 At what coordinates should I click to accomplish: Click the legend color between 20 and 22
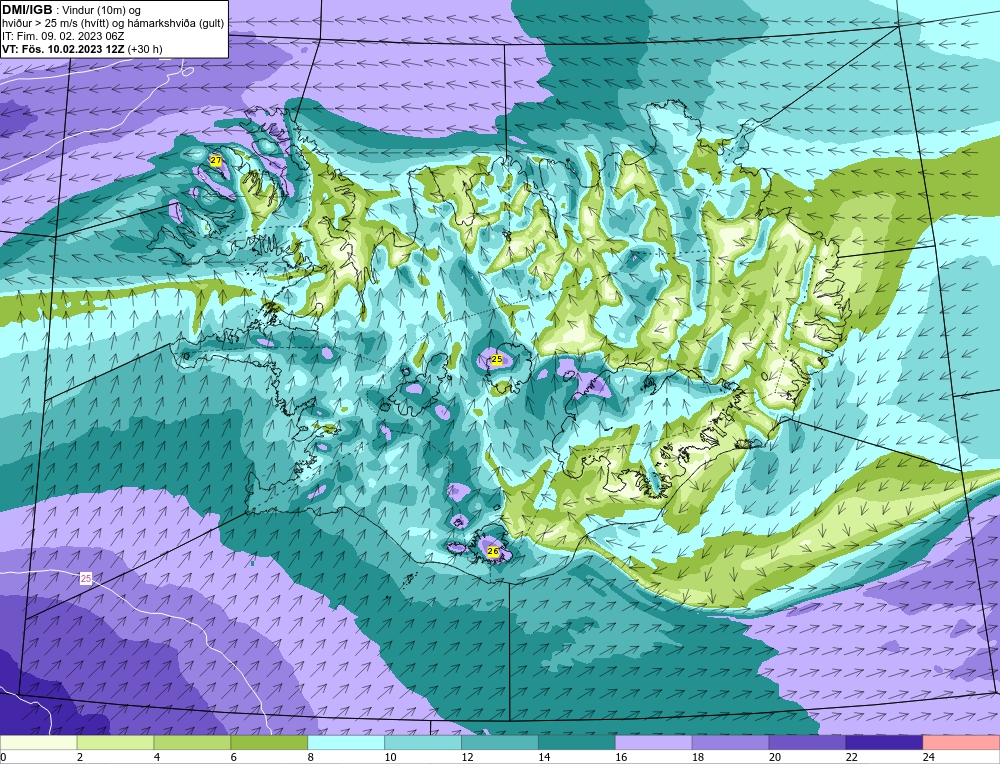[807, 743]
